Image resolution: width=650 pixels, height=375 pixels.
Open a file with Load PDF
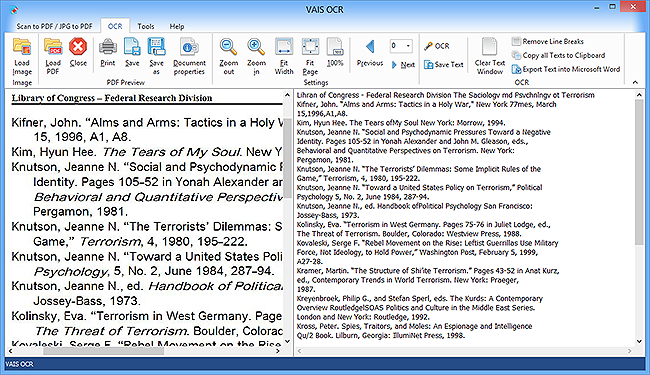53,56
